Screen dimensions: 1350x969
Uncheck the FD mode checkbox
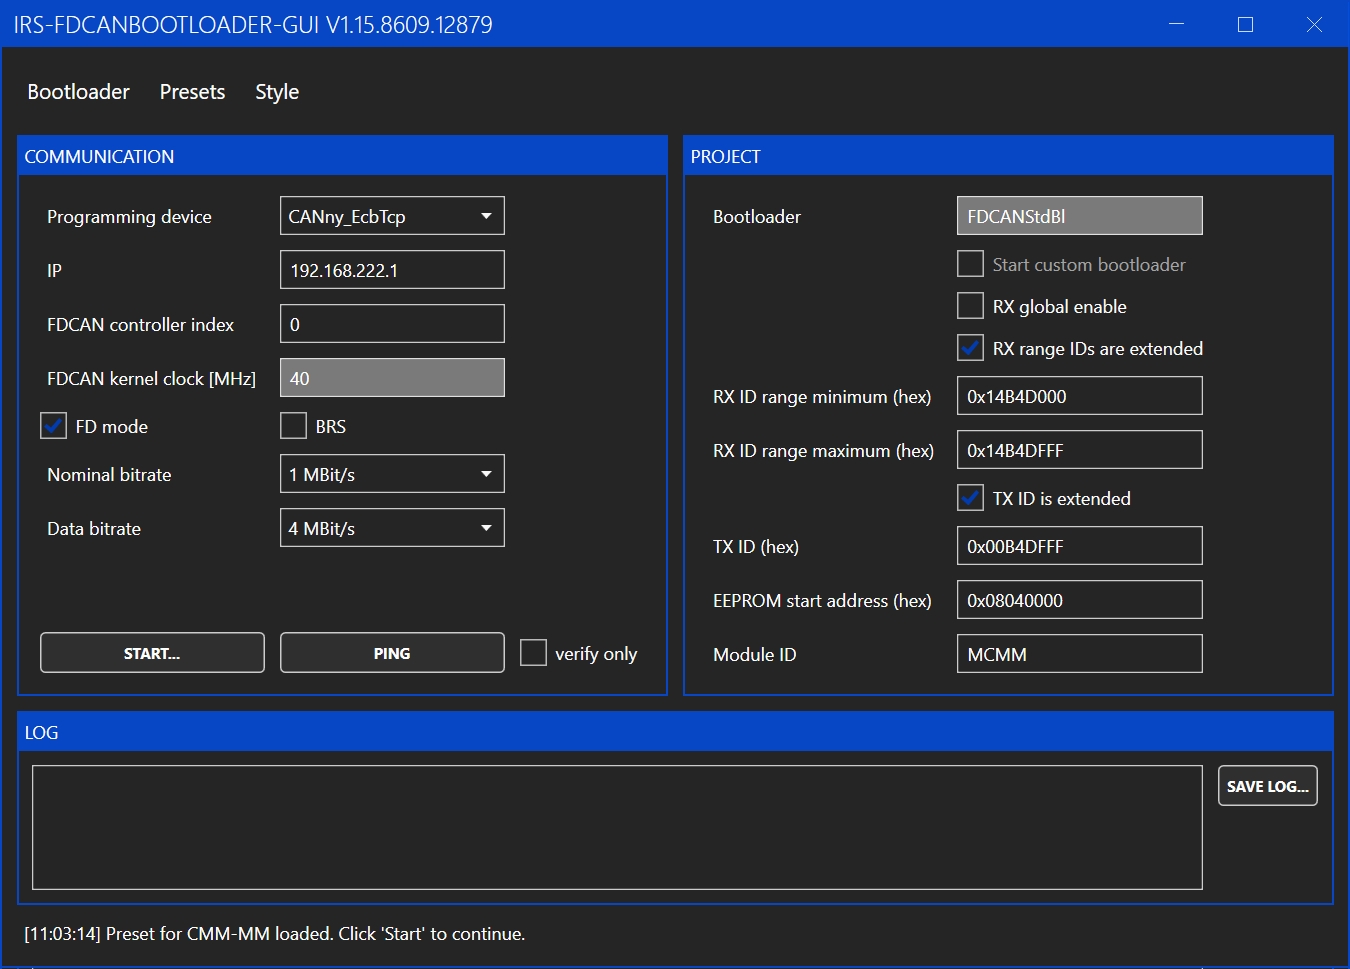pyautogui.click(x=54, y=426)
